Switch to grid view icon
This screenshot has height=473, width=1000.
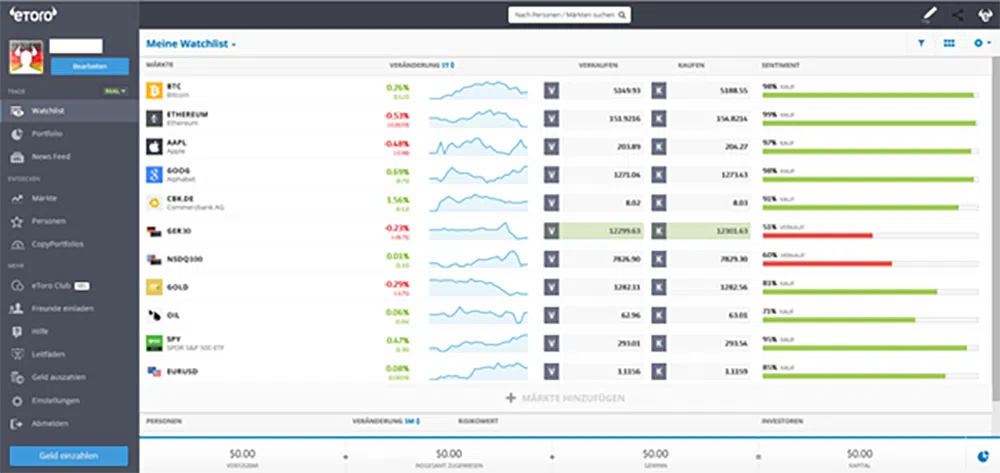coord(949,43)
